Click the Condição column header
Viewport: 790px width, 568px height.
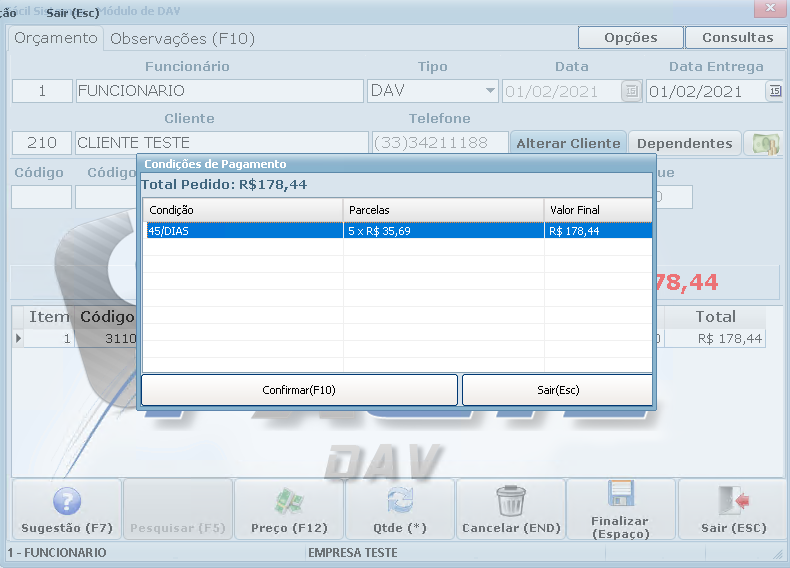(x=243, y=210)
